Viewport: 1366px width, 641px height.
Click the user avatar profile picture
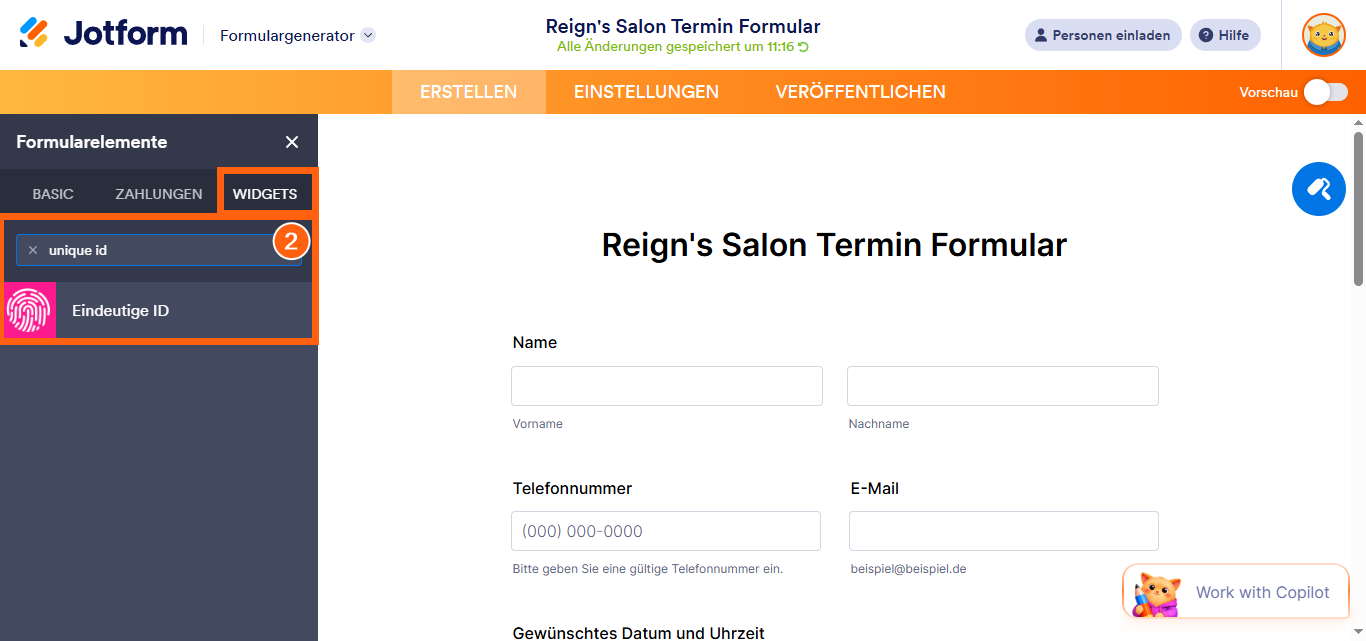coord(1323,35)
